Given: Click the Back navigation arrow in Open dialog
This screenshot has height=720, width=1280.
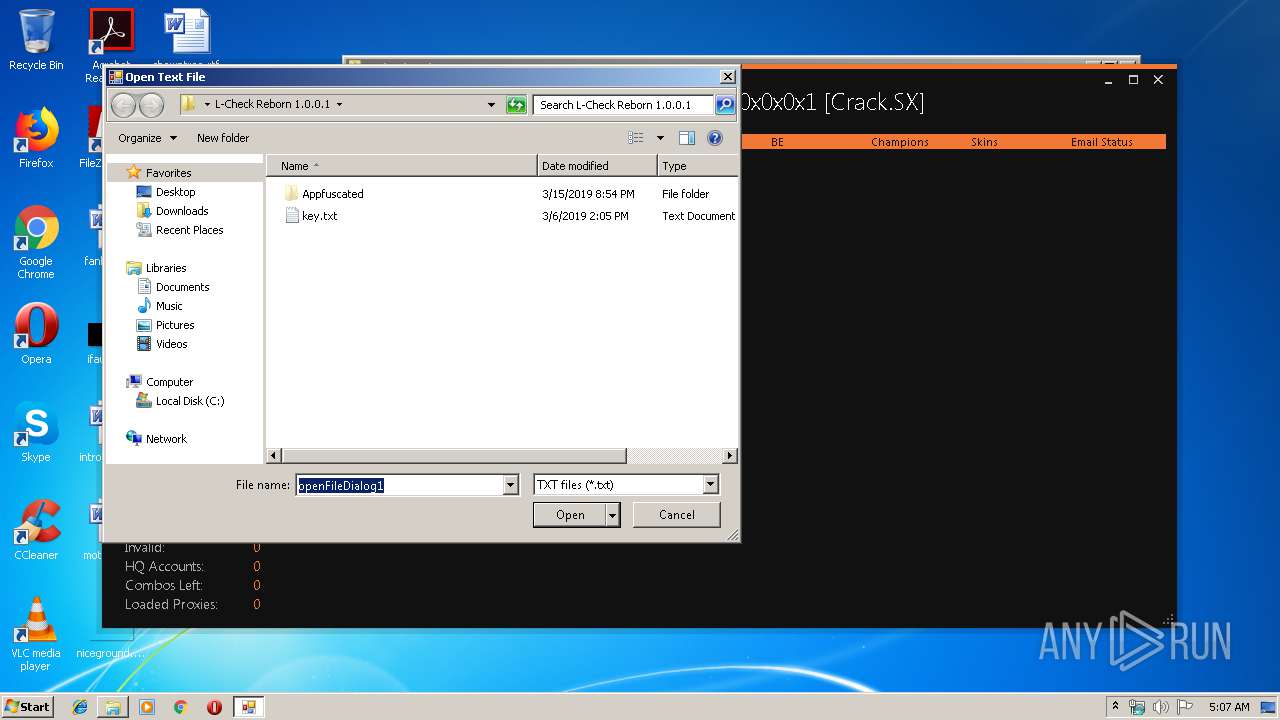Looking at the screenshot, I should 123,104.
